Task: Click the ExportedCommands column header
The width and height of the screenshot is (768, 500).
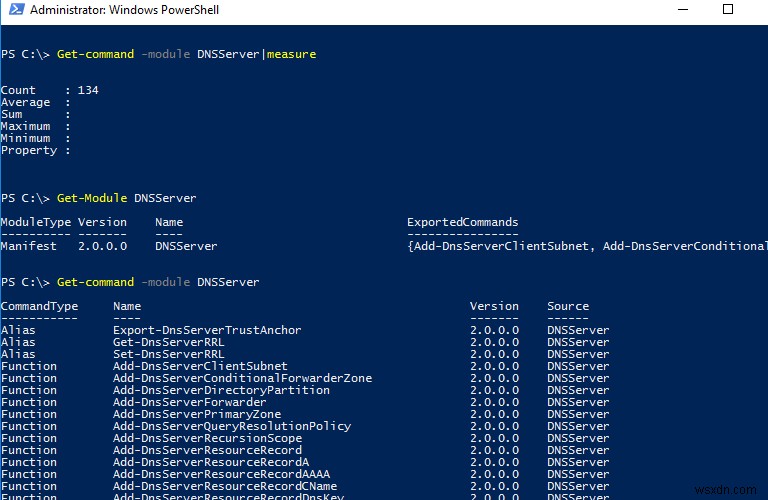Action: click(x=462, y=222)
